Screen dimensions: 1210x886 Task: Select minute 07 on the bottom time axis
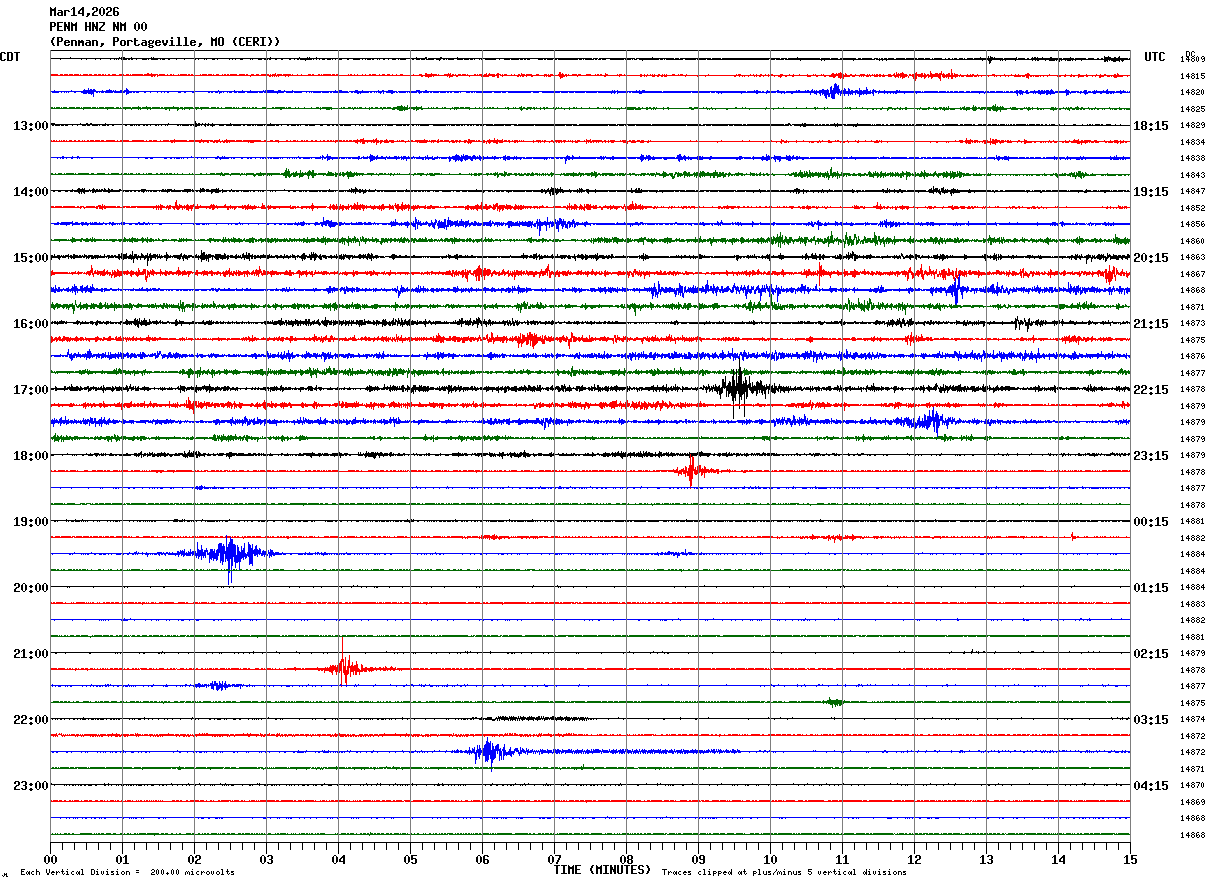[x=554, y=859]
